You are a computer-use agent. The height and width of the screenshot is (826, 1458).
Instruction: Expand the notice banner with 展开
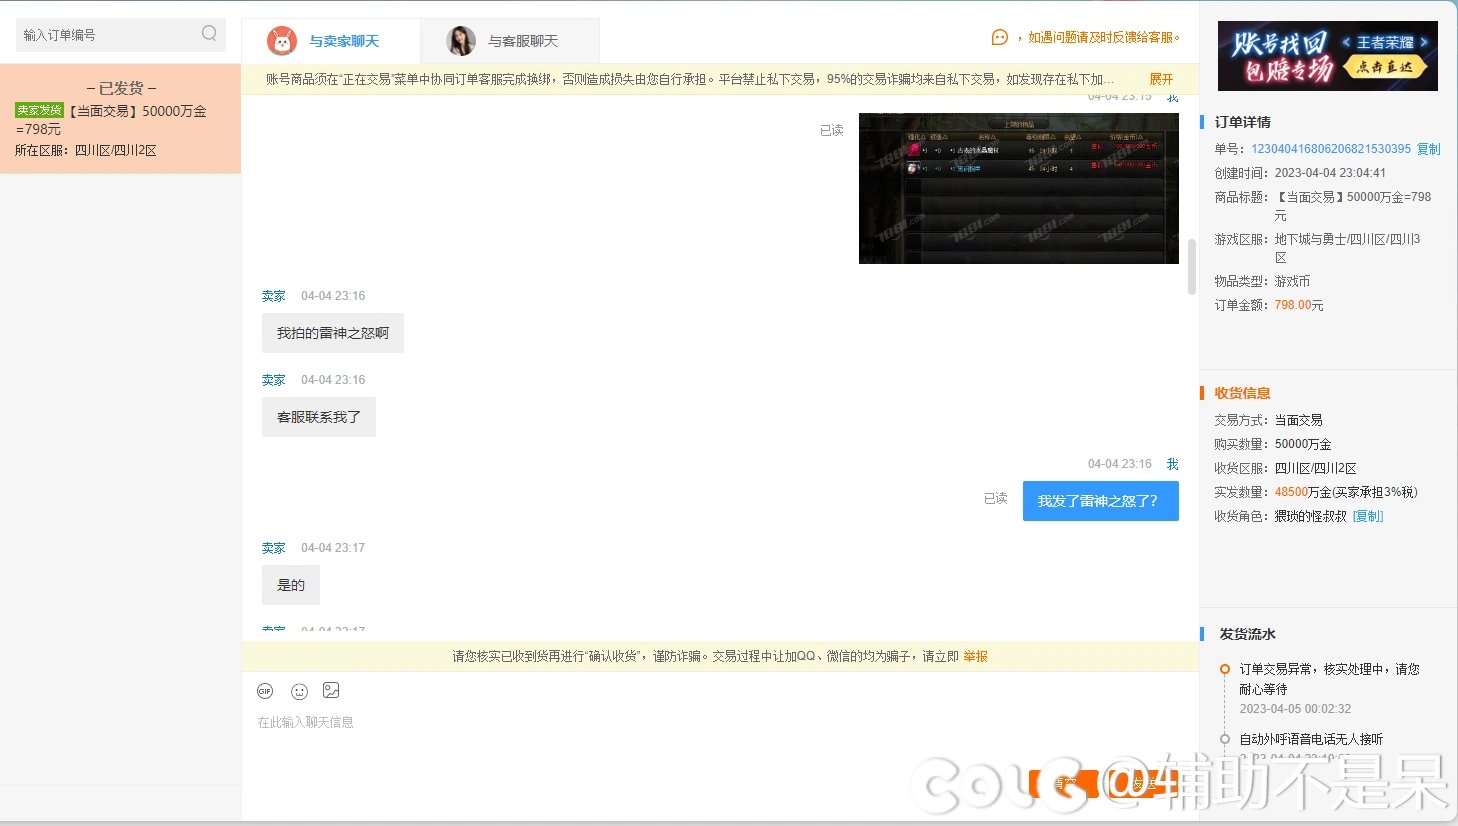click(x=1161, y=79)
